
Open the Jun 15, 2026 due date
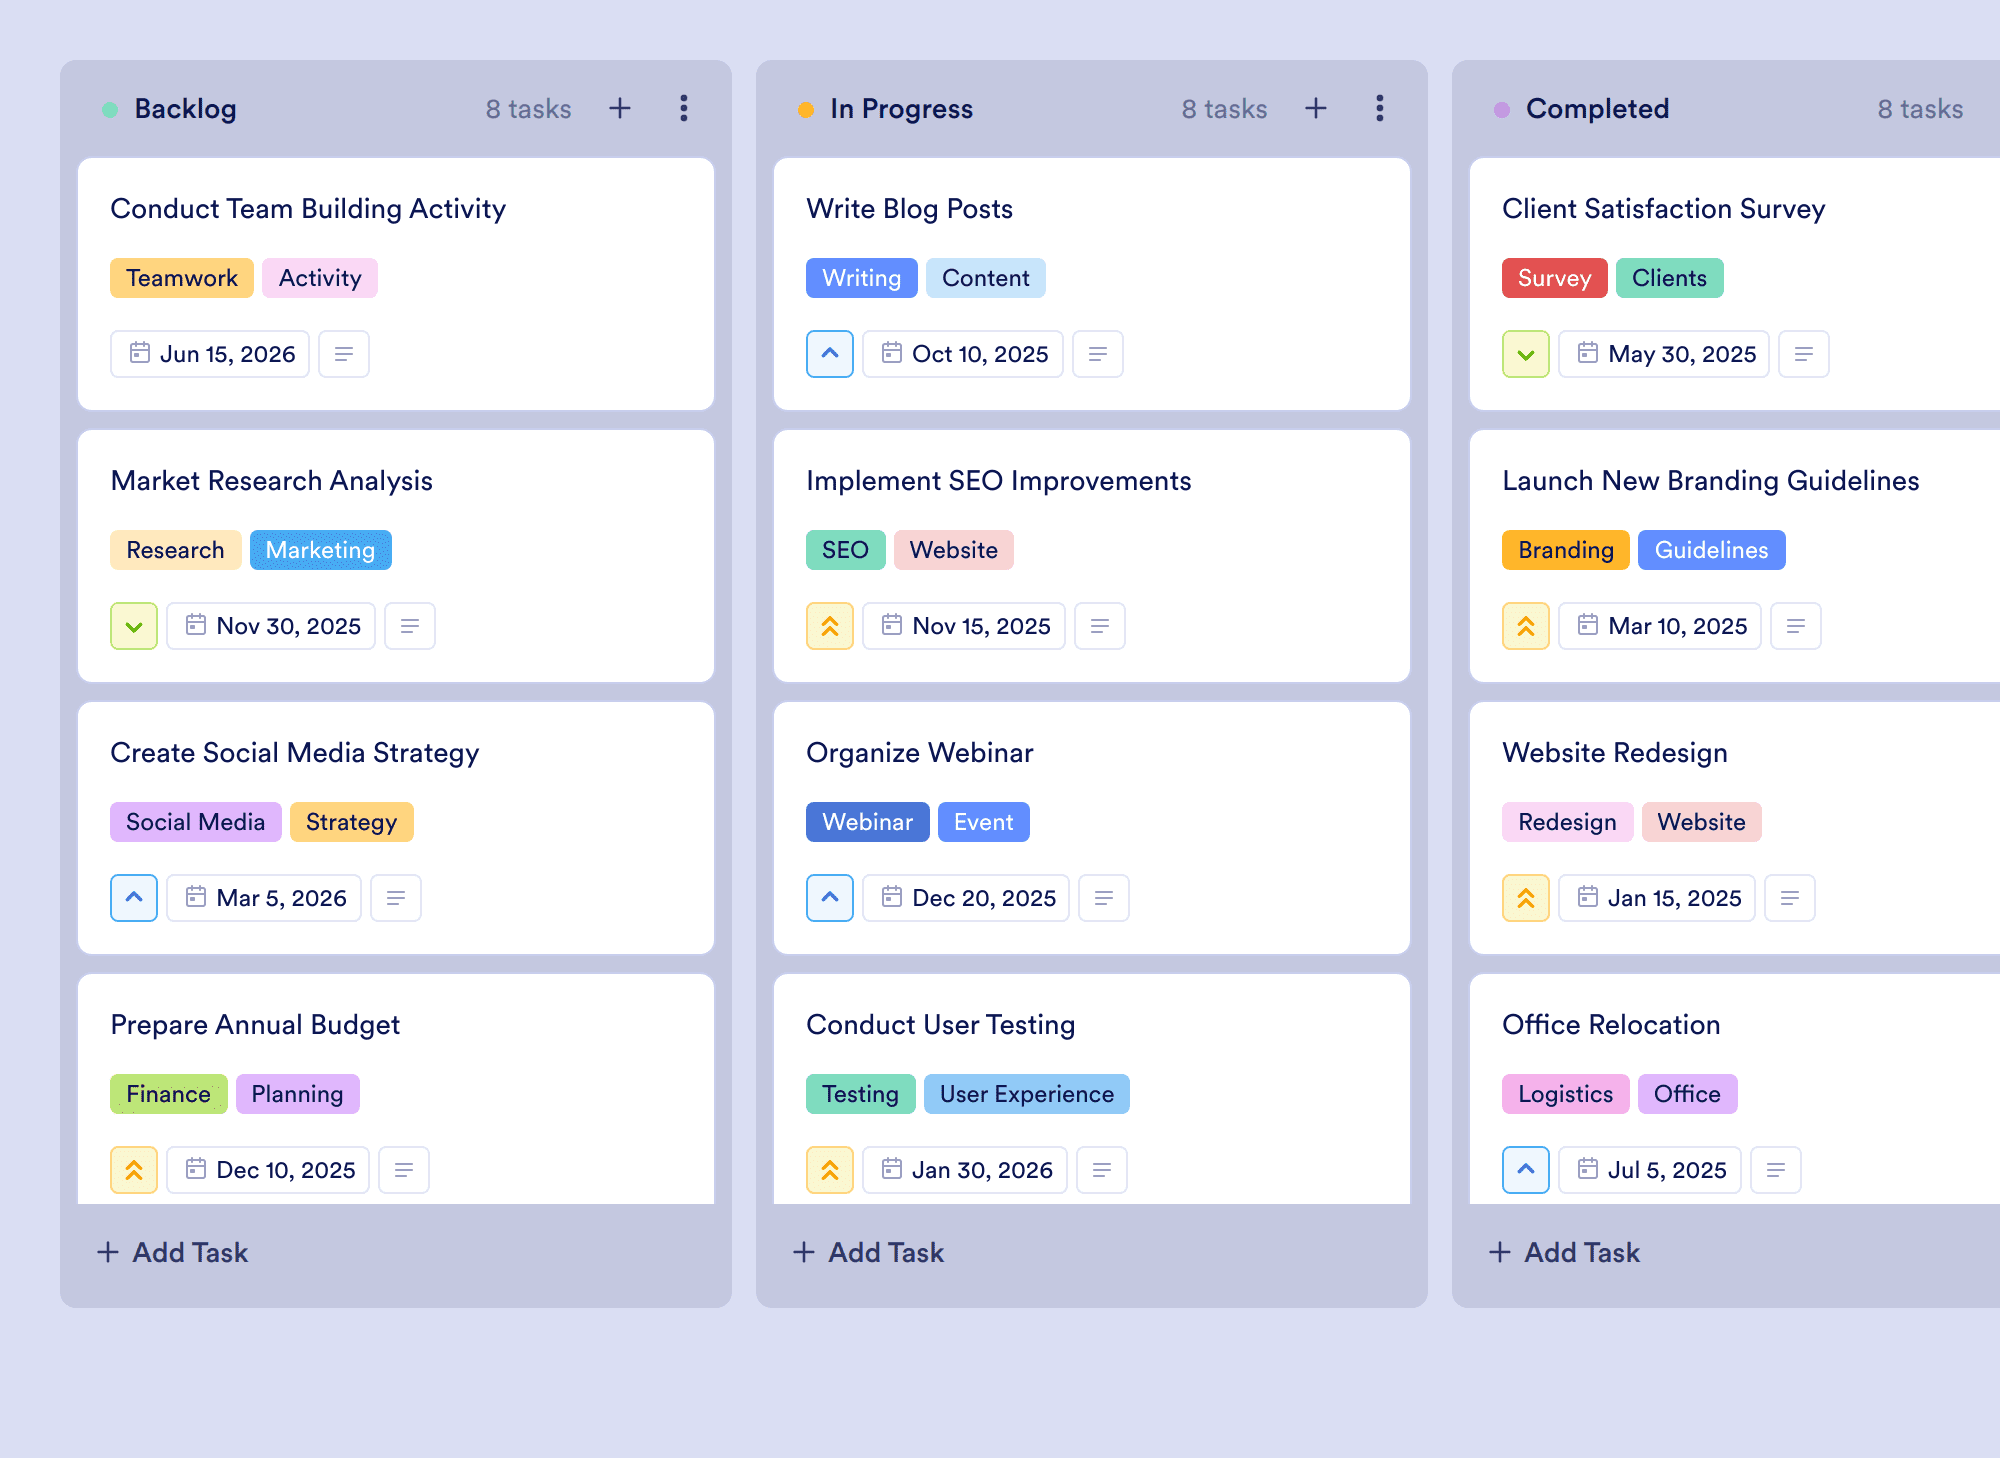point(210,354)
